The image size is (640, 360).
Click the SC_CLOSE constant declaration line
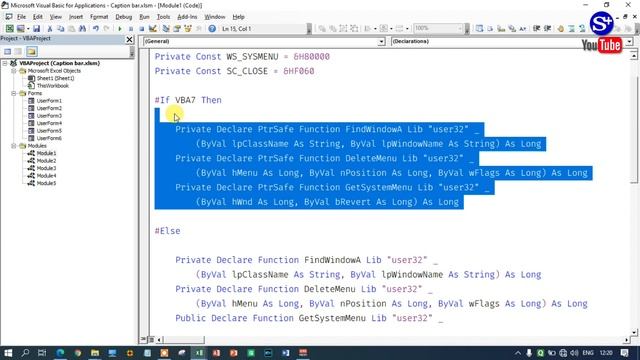[234, 71]
